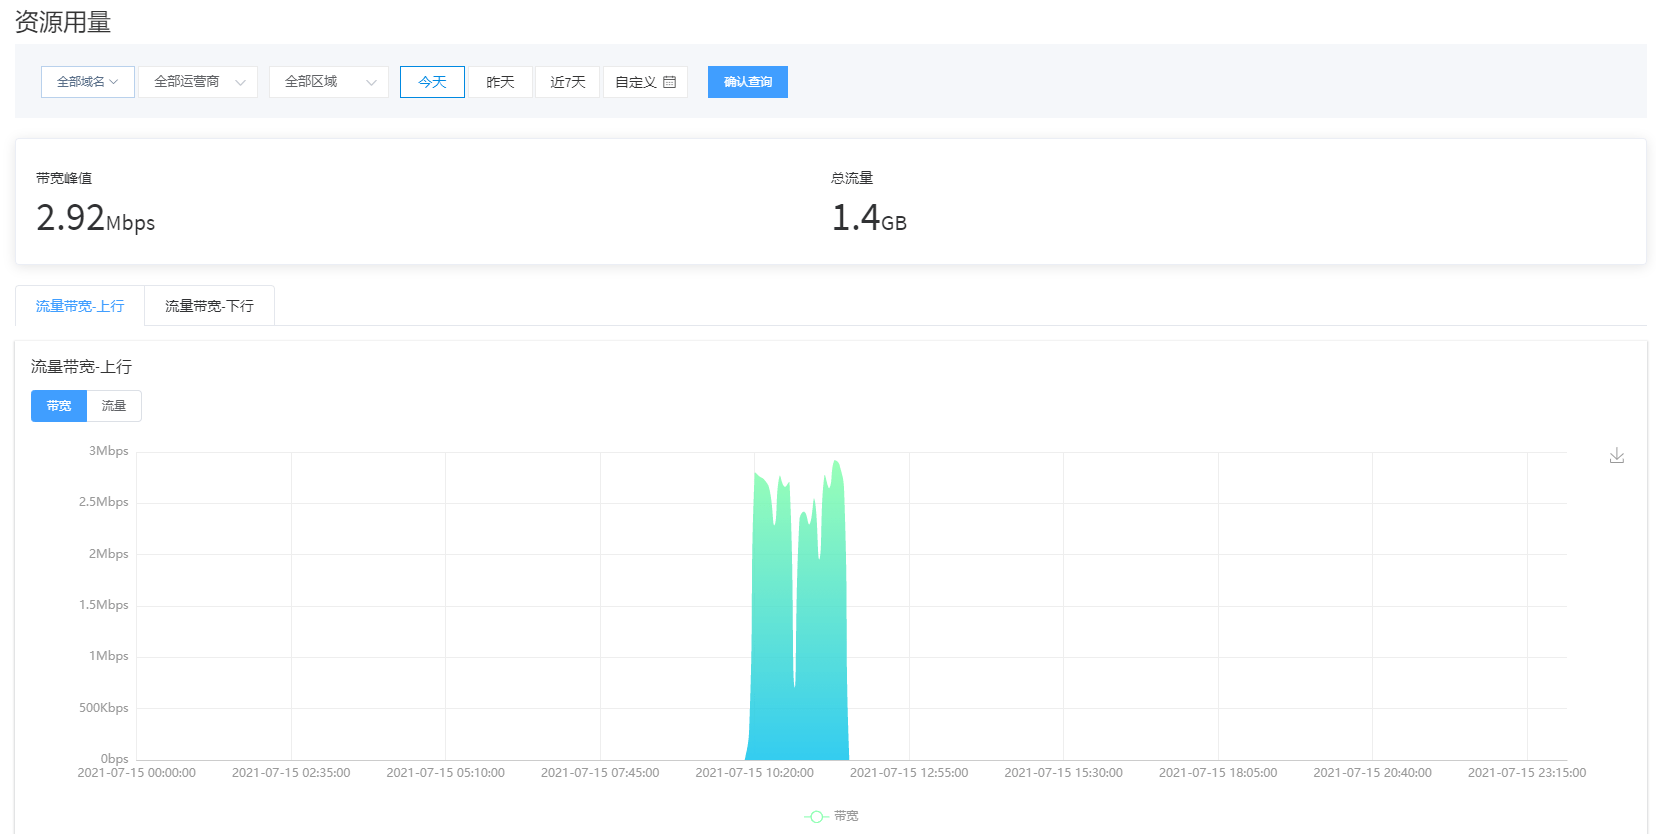The width and height of the screenshot is (1656, 834).
Task: Click the 10:20:00 x-axis time label
Action: [x=754, y=773]
